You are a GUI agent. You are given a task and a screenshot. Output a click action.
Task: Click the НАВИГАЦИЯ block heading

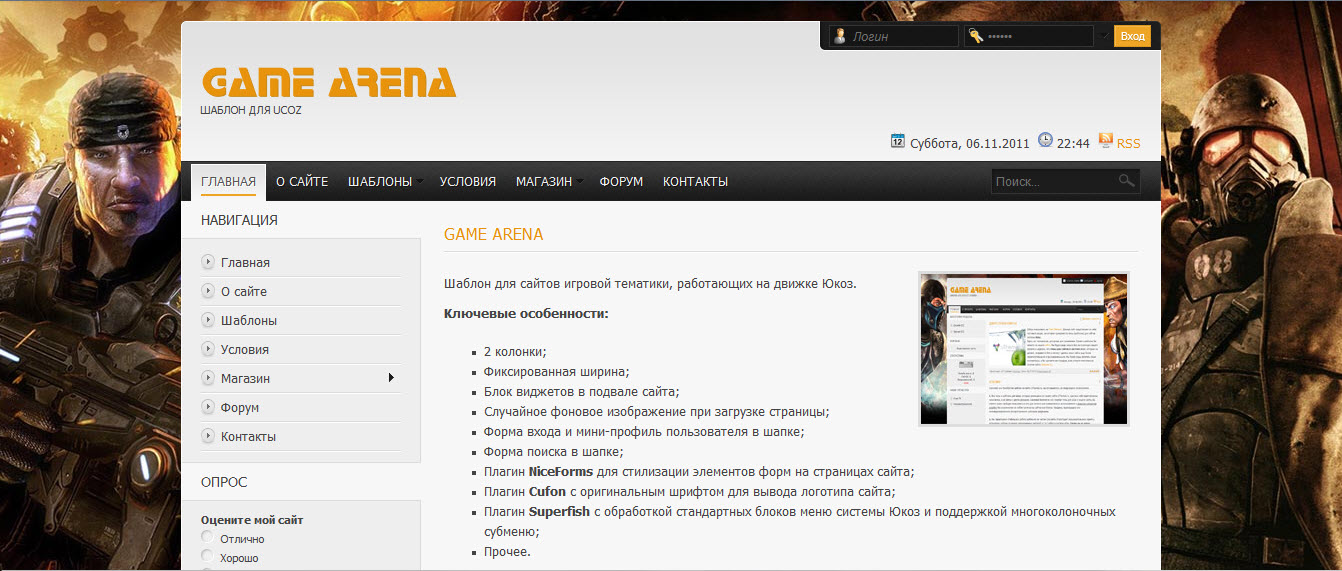(x=239, y=220)
